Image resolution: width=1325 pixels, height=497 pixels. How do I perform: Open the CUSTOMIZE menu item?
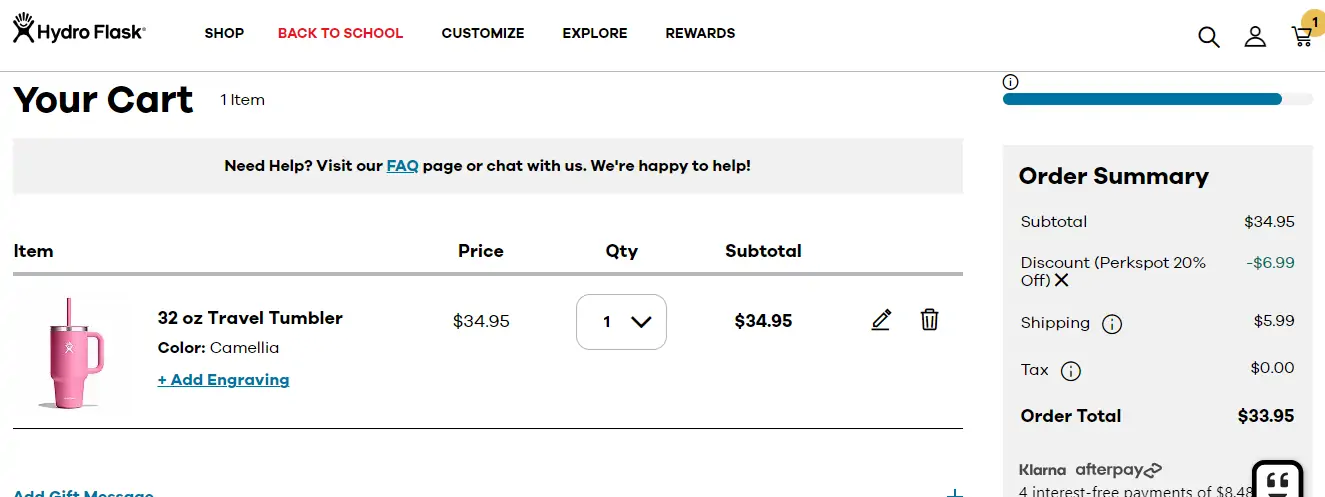pyautogui.click(x=483, y=33)
